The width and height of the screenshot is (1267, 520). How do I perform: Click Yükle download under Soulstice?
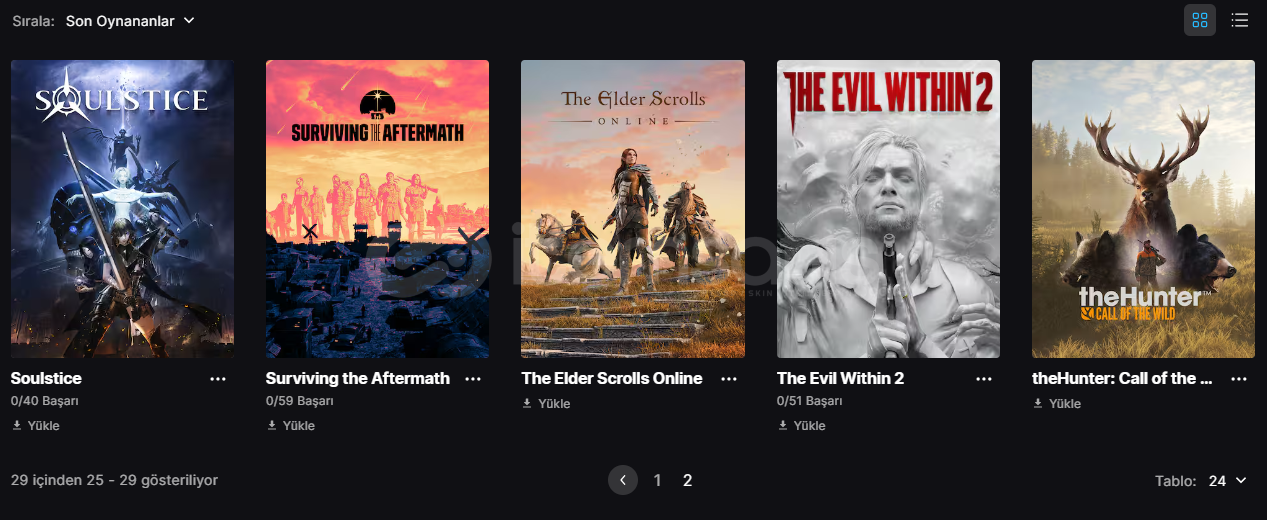pyautogui.click(x=36, y=425)
